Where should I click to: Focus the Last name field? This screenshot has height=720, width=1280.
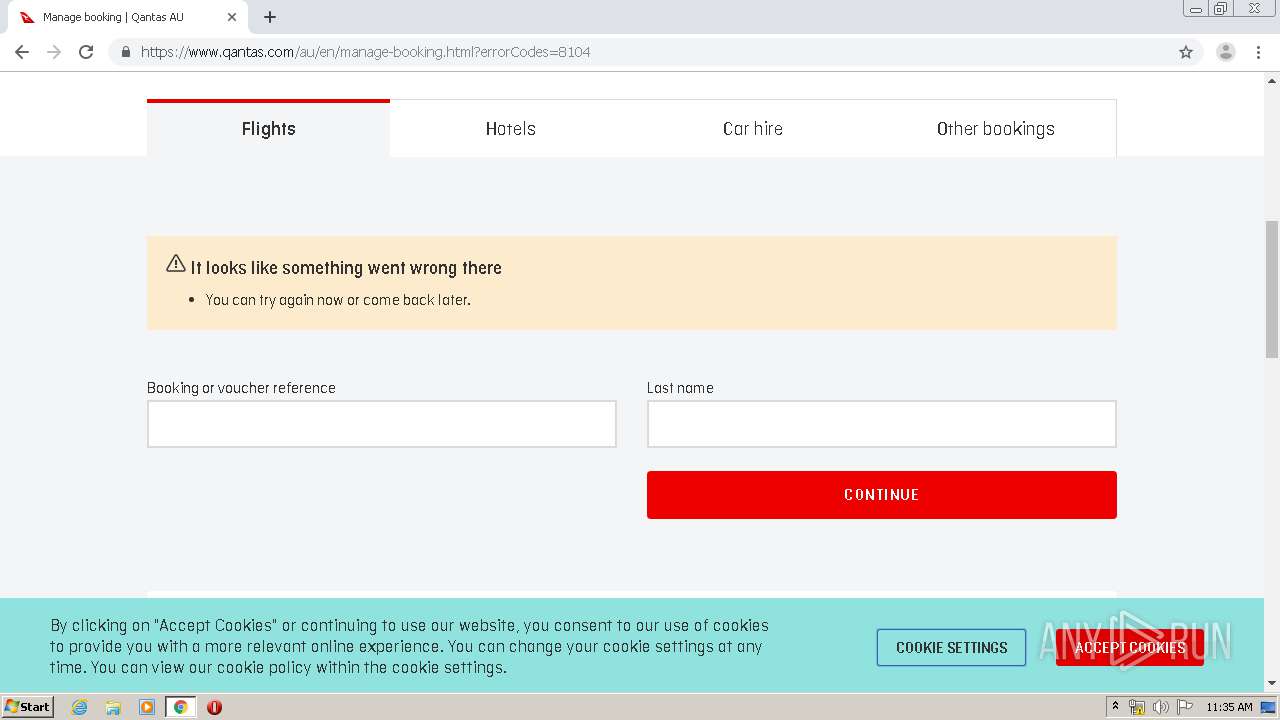(x=881, y=424)
